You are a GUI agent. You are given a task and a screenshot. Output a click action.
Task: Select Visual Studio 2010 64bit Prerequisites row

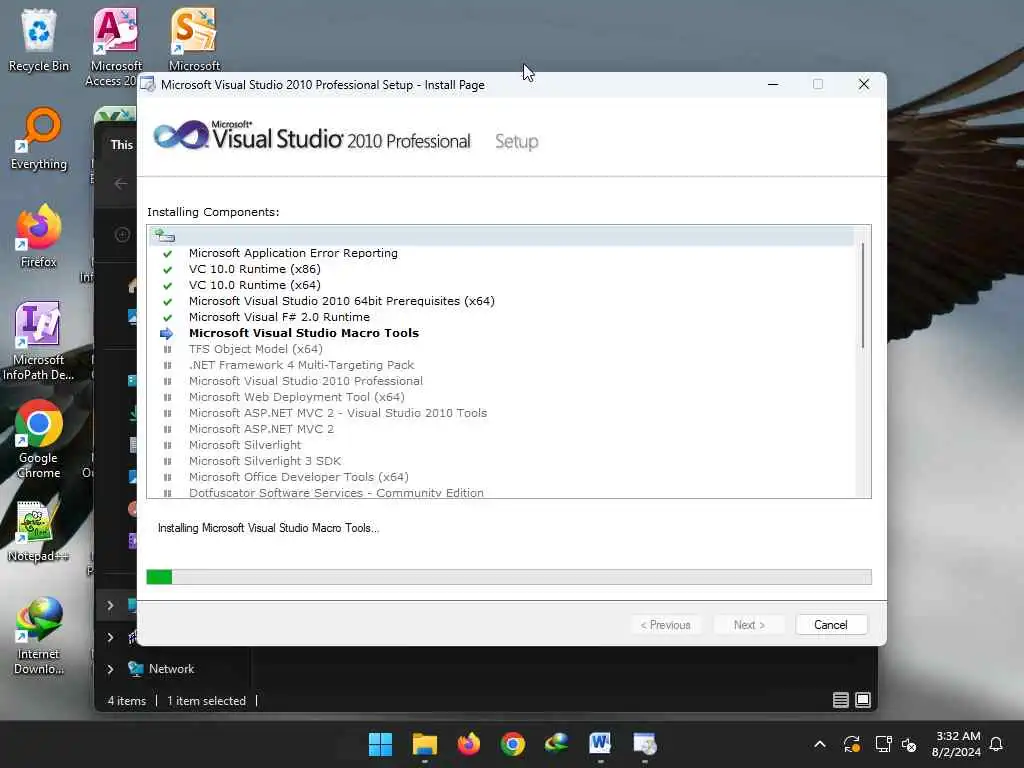click(342, 301)
